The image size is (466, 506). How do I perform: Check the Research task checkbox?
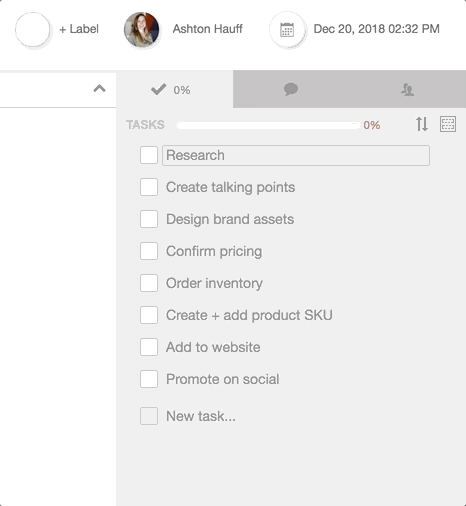149,155
